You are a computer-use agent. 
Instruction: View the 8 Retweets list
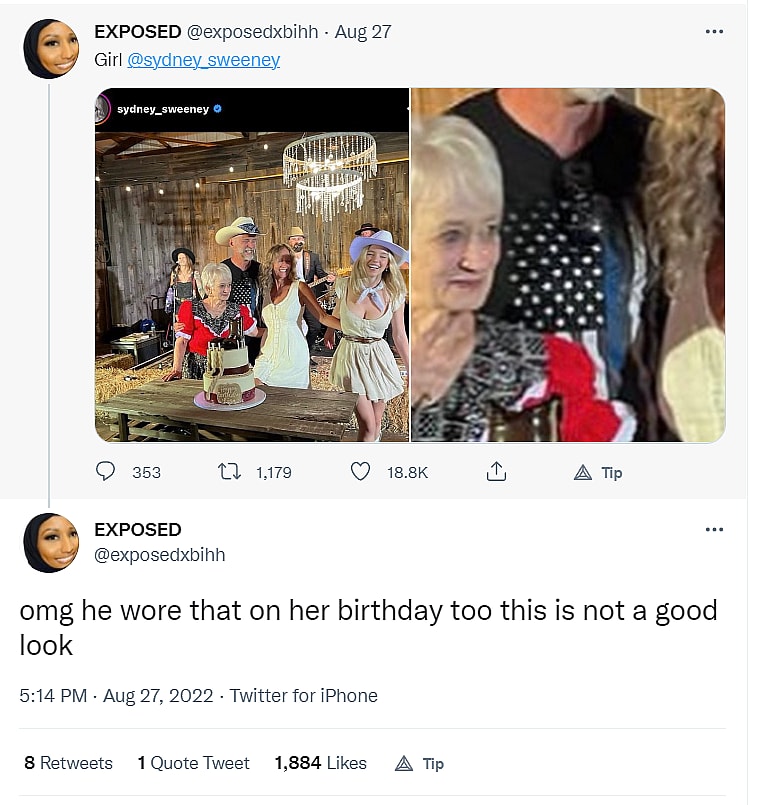(68, 763)
